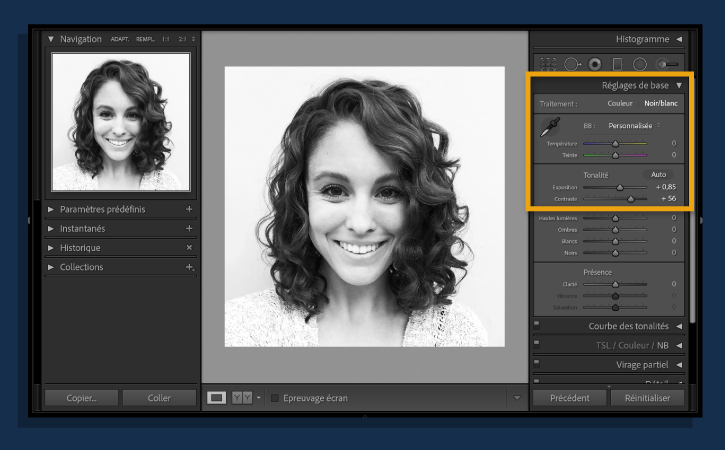Expand the Collections panel
725x450 pixels.
click(x=51, y=267)
